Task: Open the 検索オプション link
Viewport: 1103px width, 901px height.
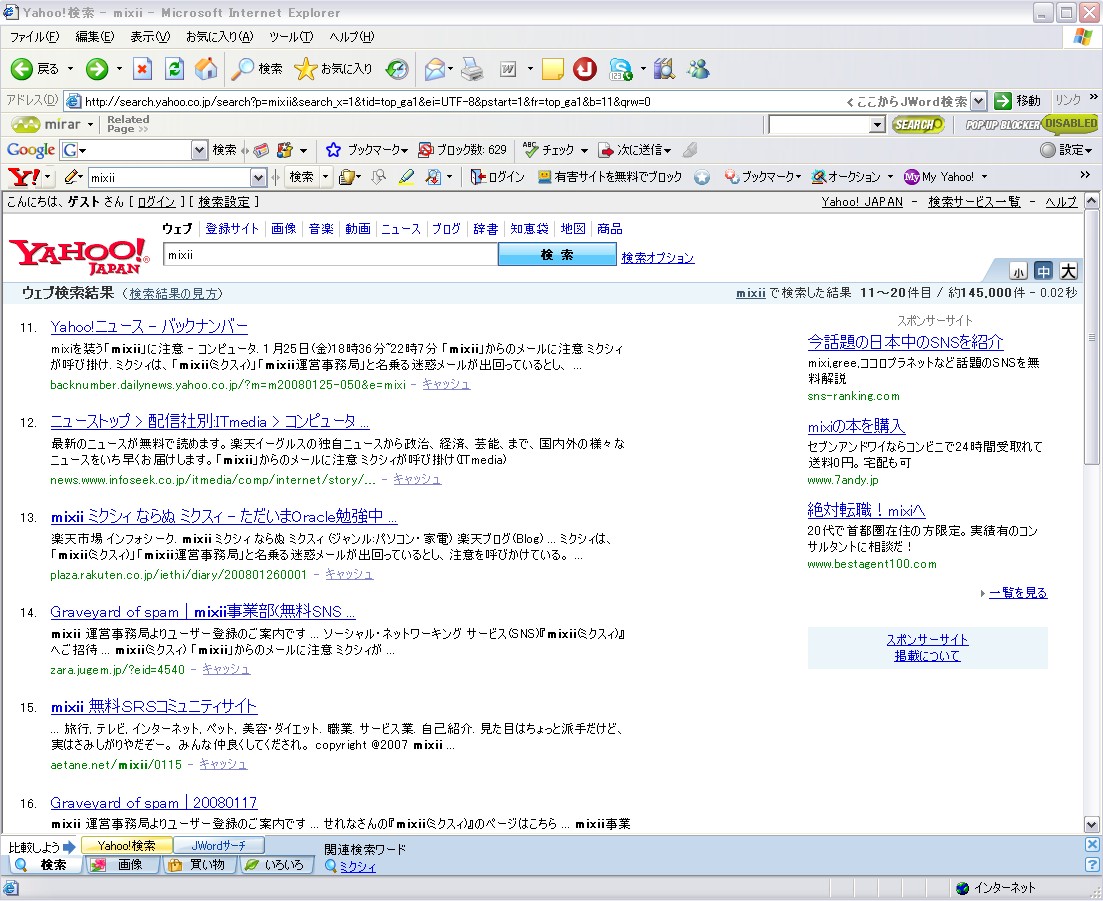Action: coord(658,257)
